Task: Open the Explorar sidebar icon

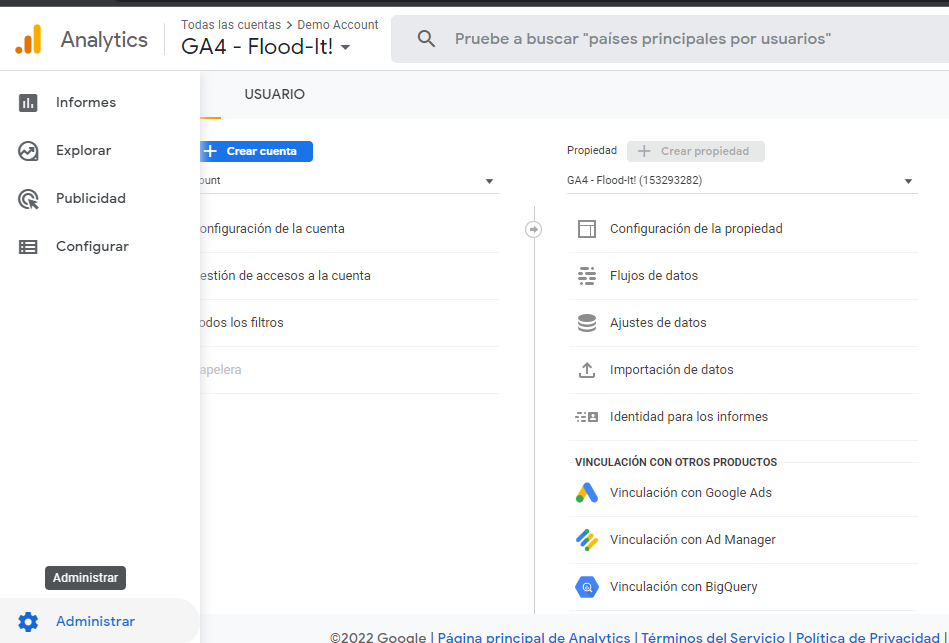Action: 28,151
